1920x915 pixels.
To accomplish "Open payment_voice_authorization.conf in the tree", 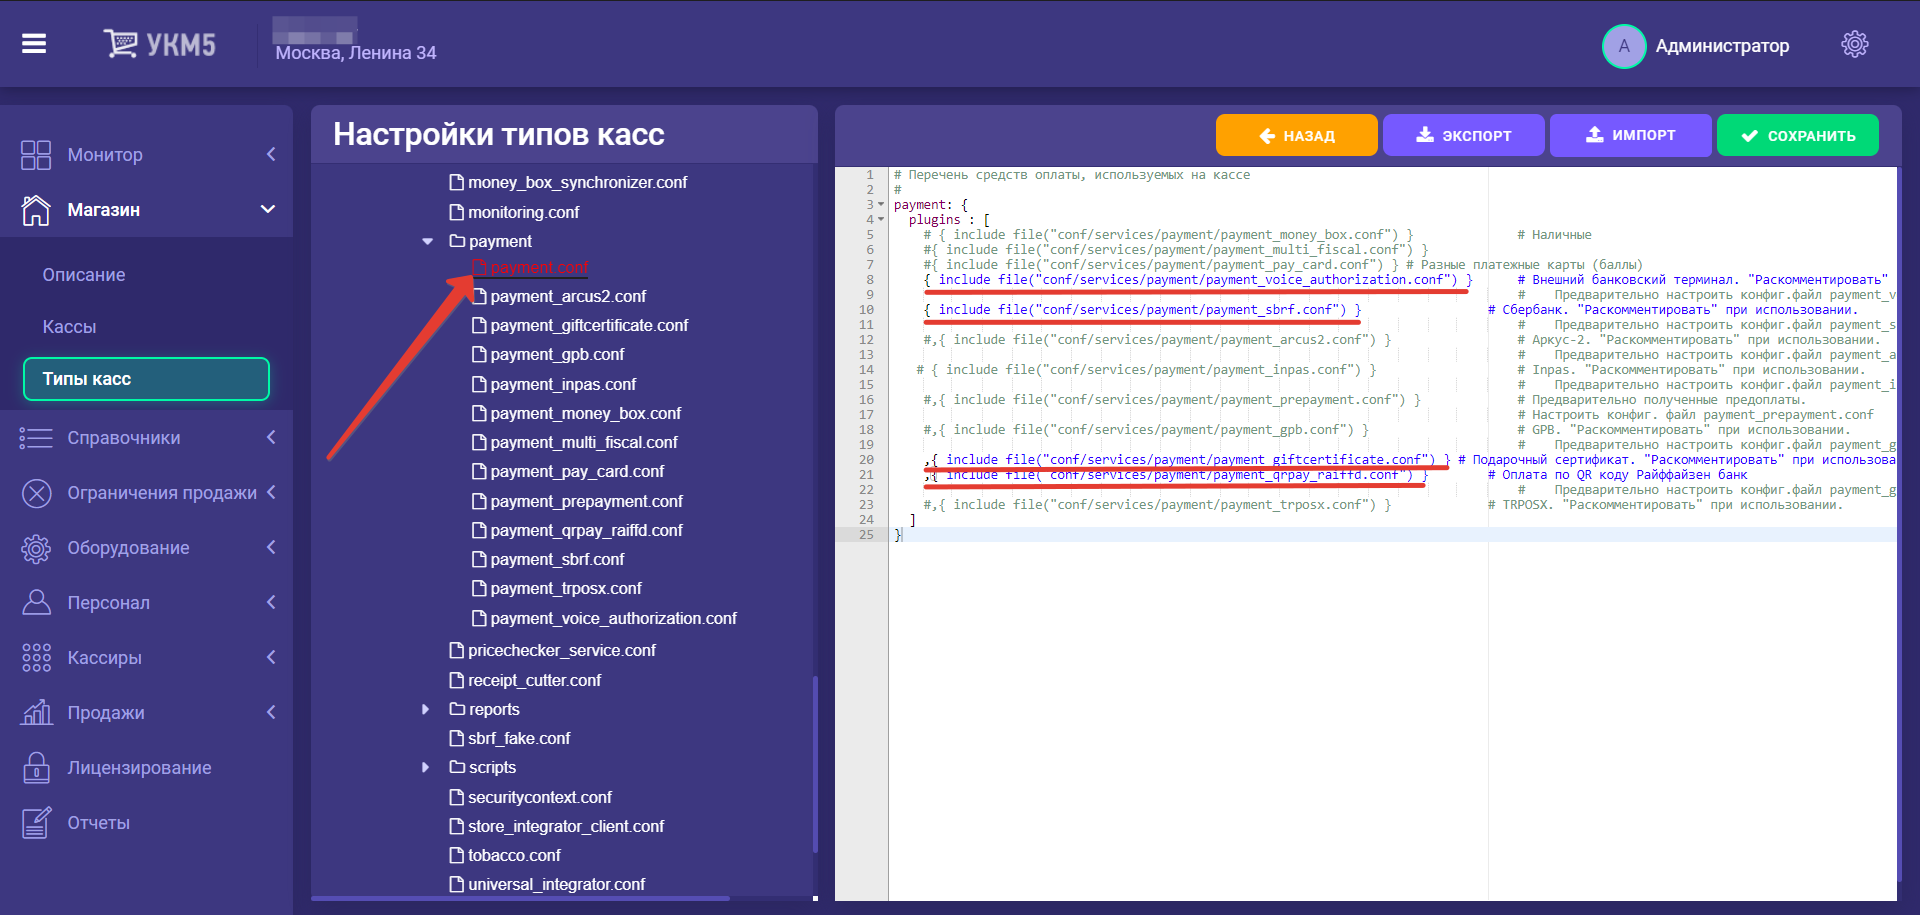I will tap(613, 618).
